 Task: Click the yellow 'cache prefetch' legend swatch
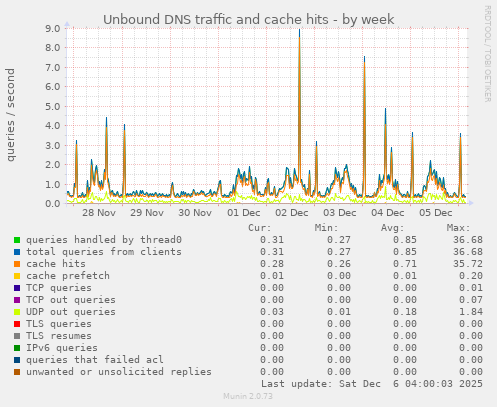pos(17,276)
